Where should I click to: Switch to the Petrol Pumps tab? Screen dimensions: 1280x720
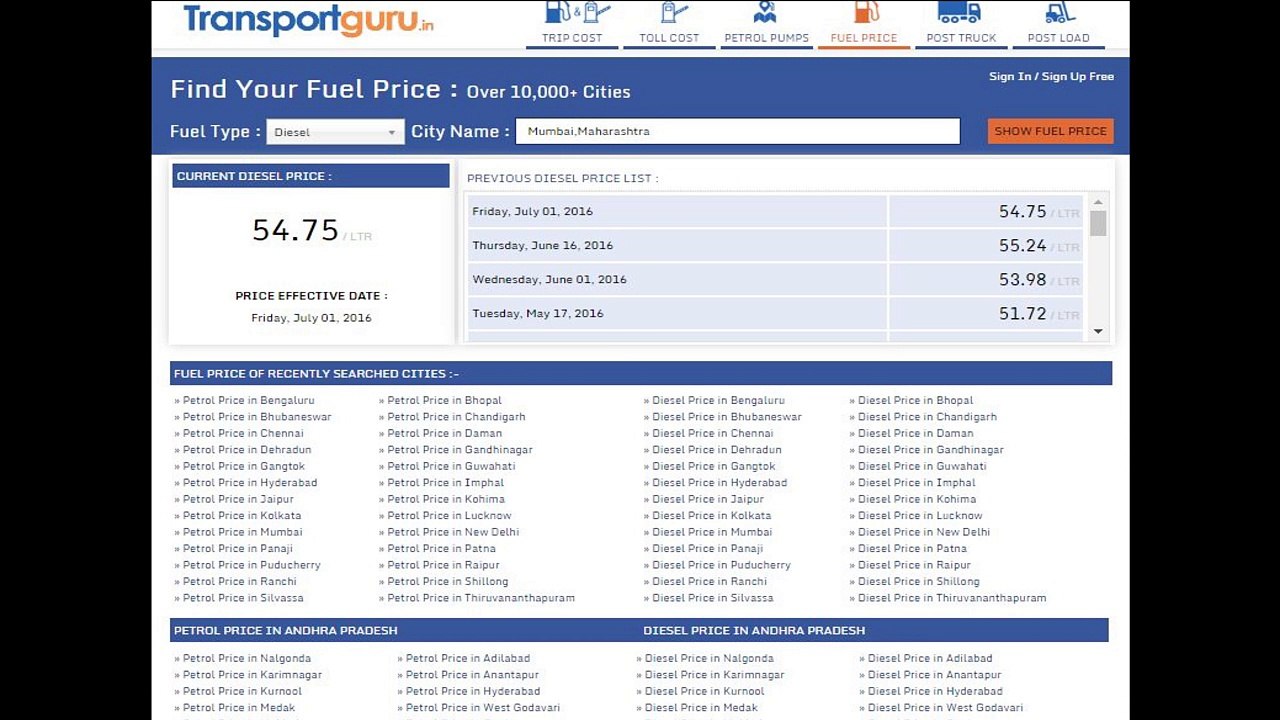(x=767, y=38)
